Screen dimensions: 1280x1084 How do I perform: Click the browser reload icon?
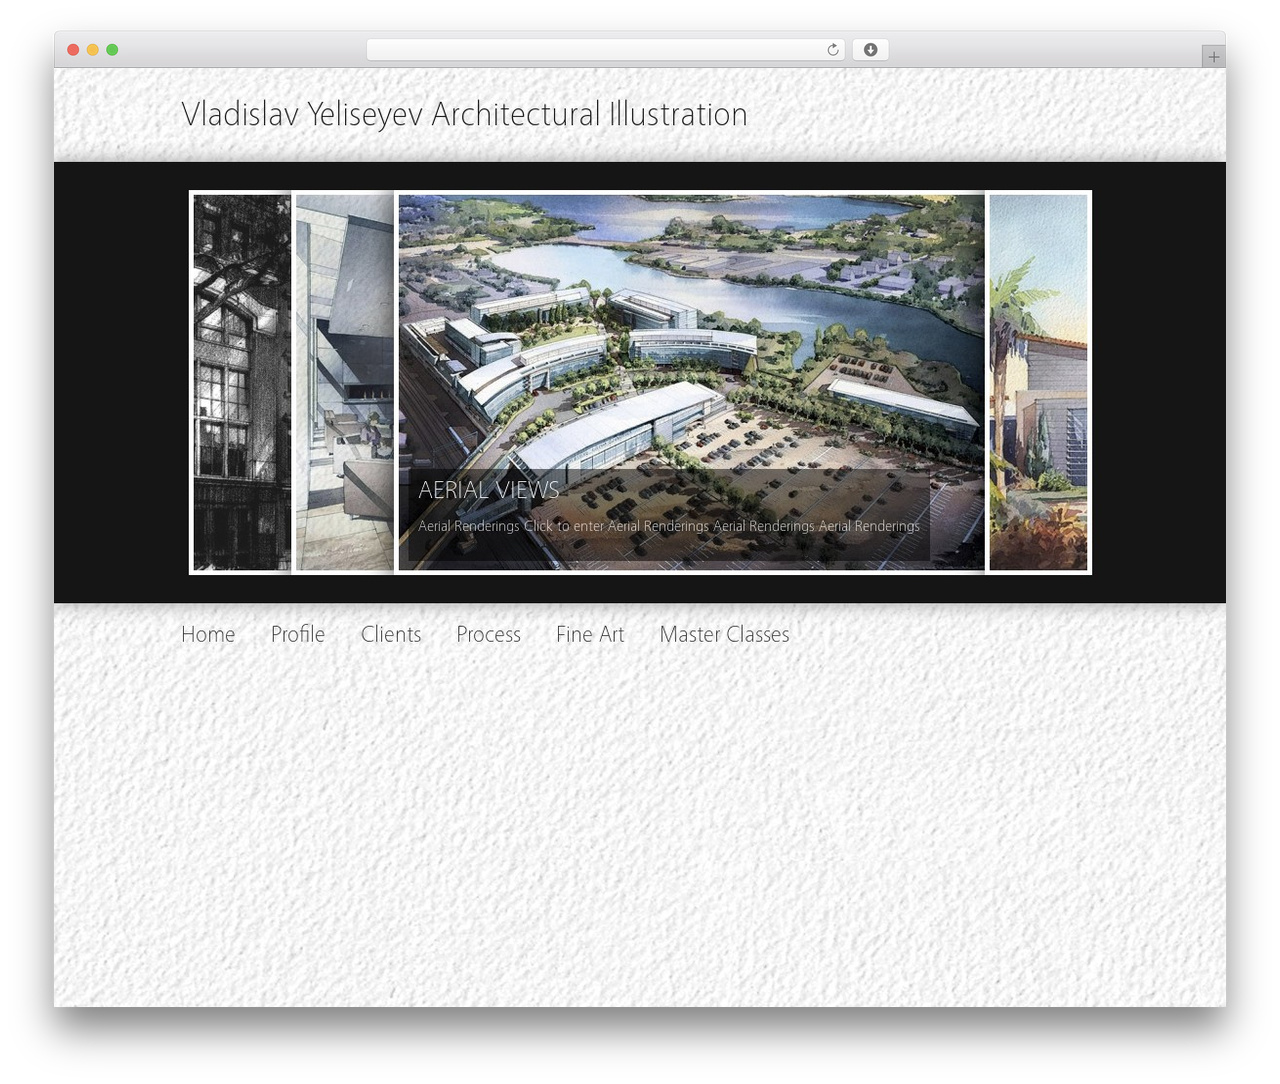click(832, 50)
